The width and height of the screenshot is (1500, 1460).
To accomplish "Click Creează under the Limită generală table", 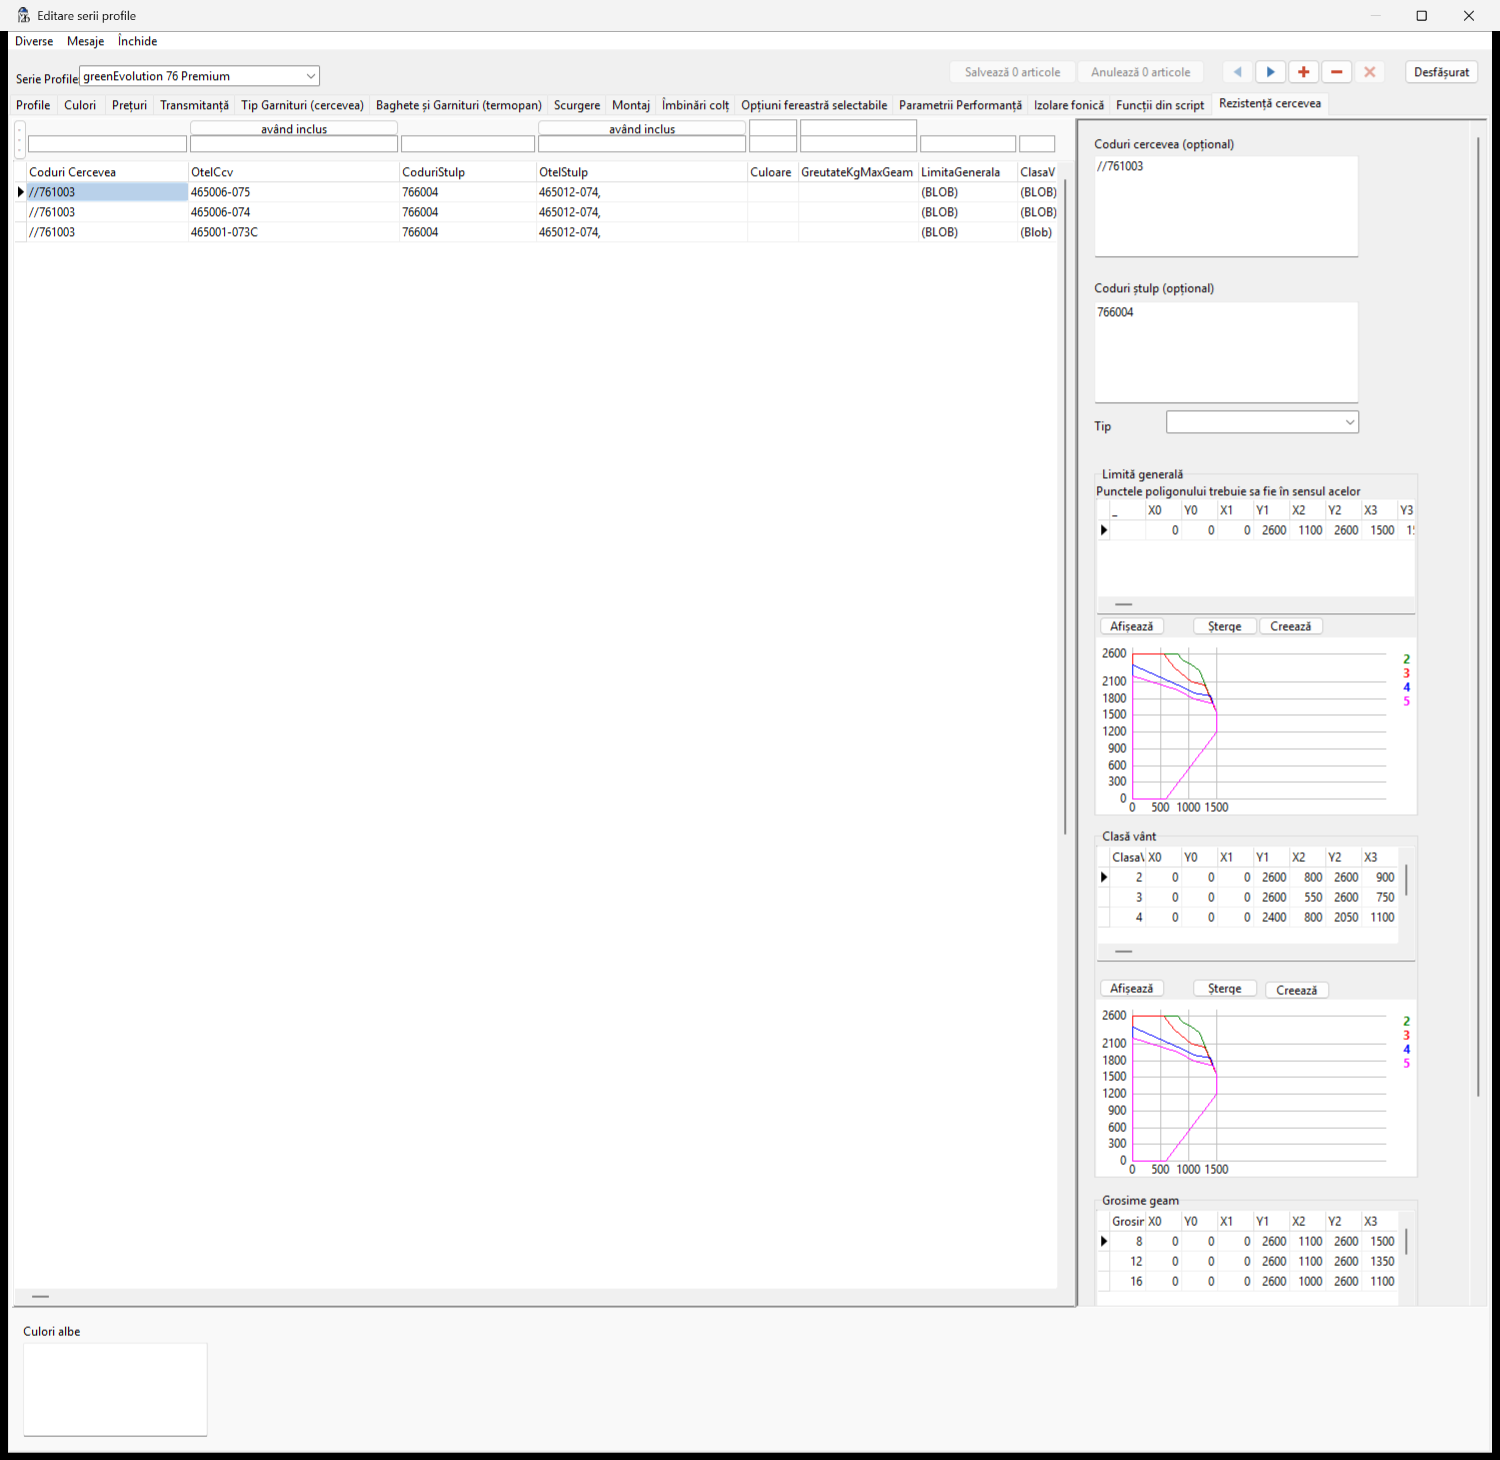I will (1290, 626).
